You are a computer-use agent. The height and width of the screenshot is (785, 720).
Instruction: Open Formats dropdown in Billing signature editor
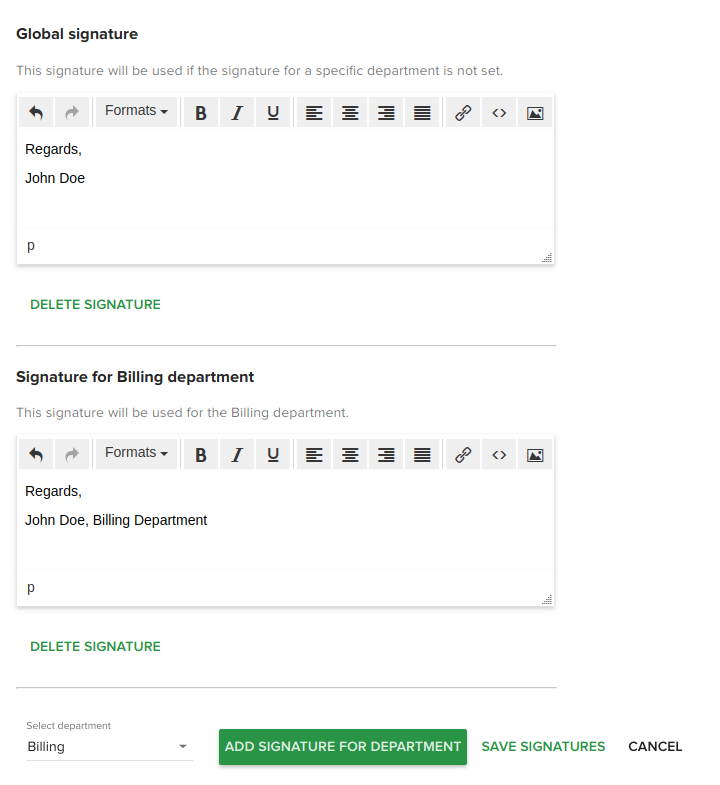point(136,454)
